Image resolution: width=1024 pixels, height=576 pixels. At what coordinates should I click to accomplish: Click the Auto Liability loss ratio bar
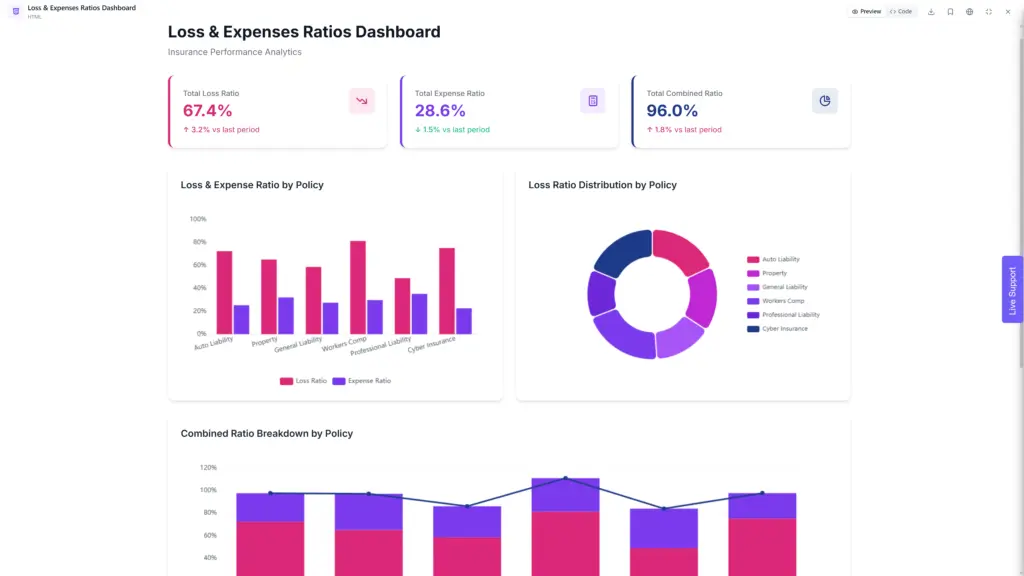point(224,293)
